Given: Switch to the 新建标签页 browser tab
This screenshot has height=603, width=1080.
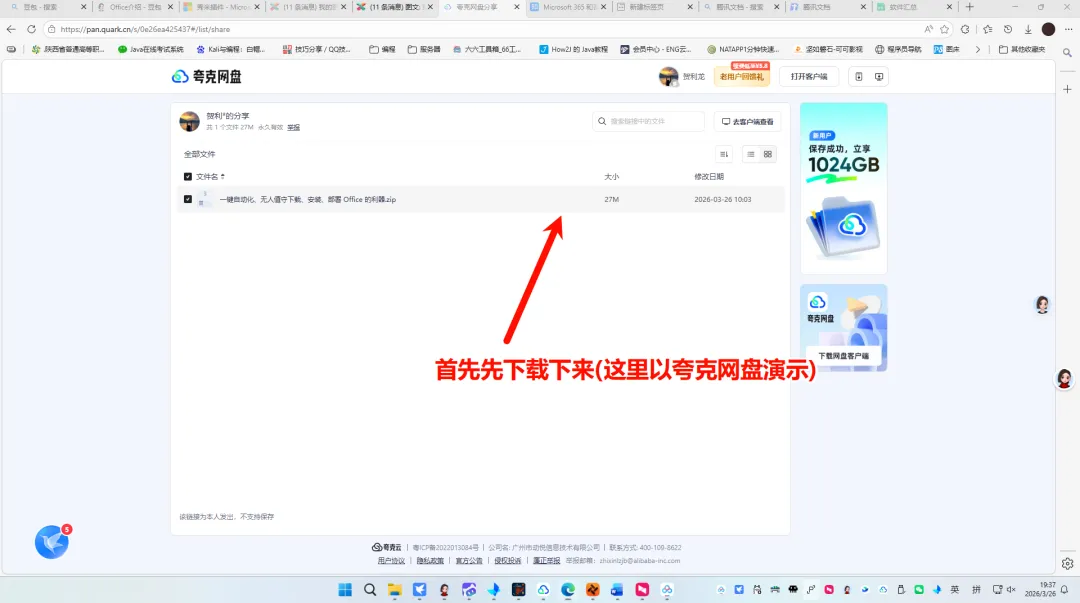Looking at the screenshot, I should pyautogui.click(x=654, y=7).
